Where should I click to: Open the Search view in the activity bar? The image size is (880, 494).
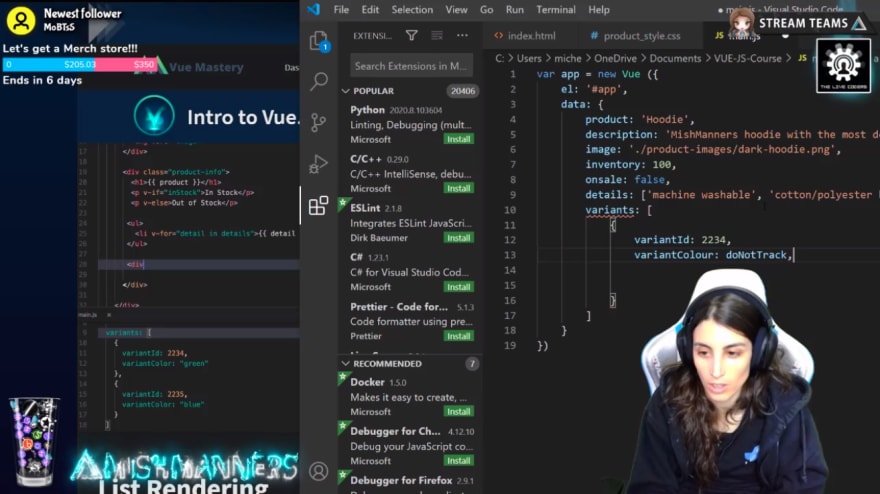tap(318, 81)
